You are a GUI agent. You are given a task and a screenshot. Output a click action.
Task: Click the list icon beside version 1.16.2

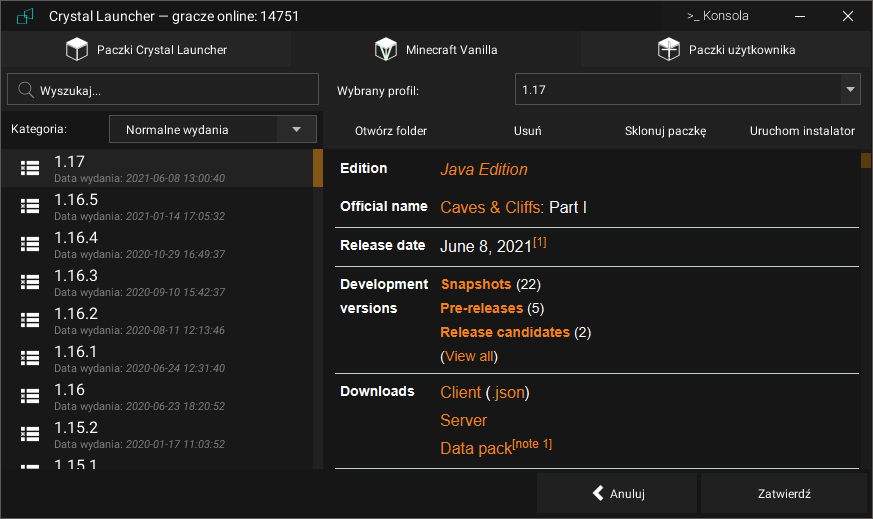[x=30, y=320]
